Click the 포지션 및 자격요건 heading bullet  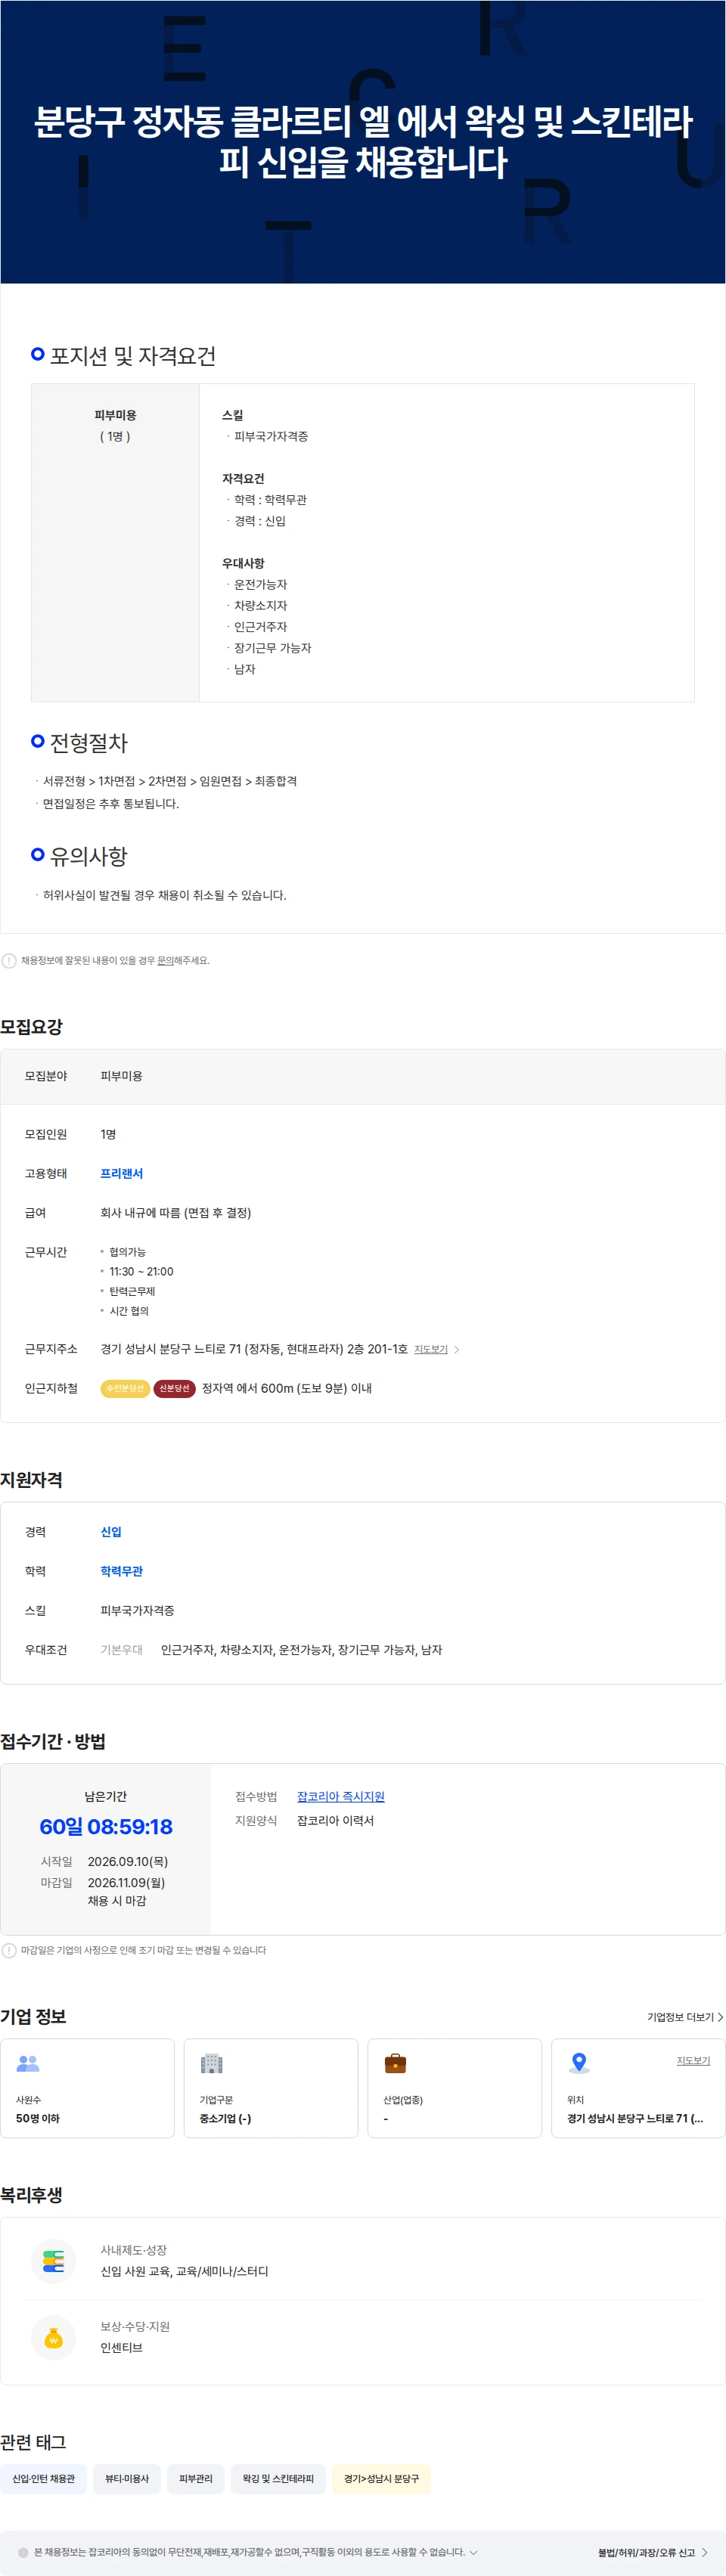pyautogui.click(x=38, y=354)
